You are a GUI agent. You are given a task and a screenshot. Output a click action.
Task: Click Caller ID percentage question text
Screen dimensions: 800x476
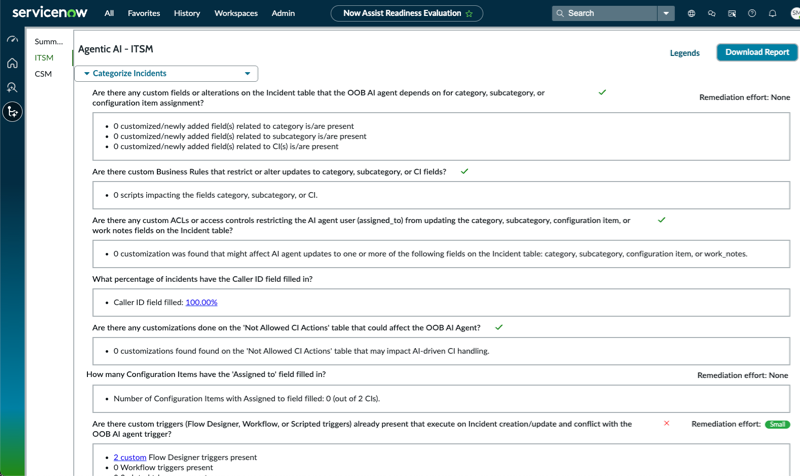tap(202, 279)
